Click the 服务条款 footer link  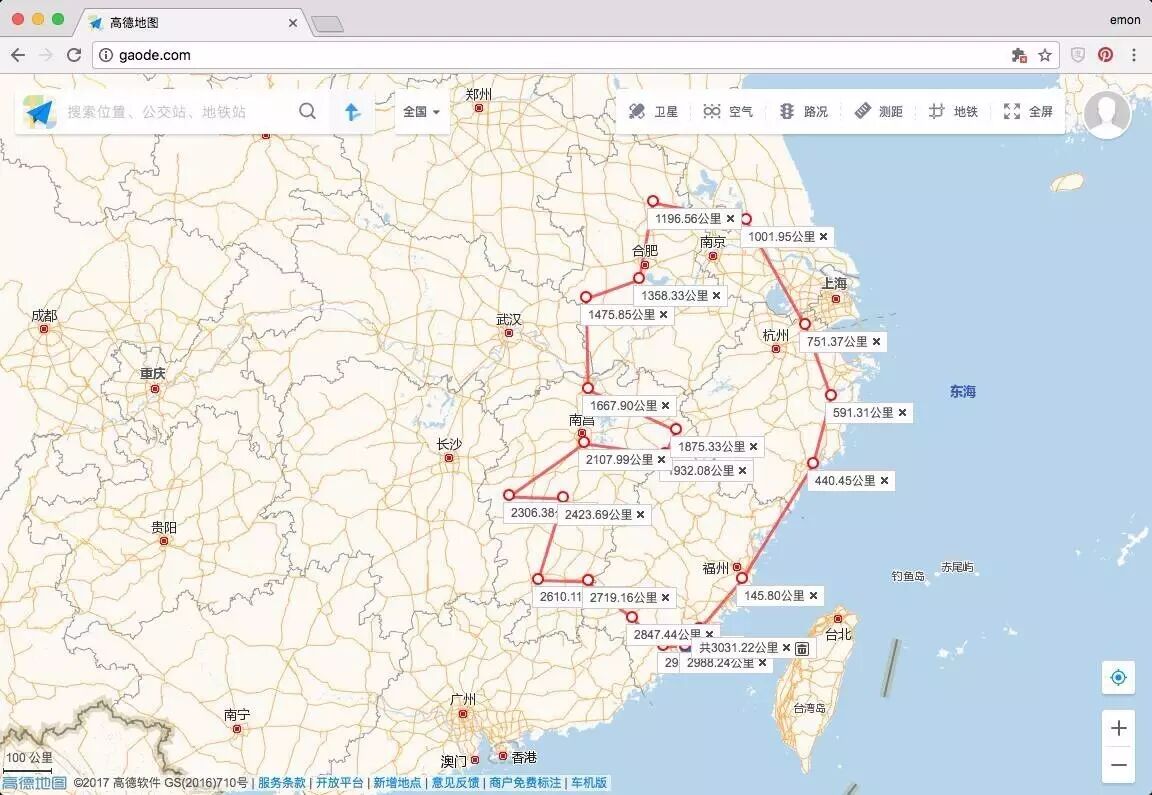coord(281,783)
